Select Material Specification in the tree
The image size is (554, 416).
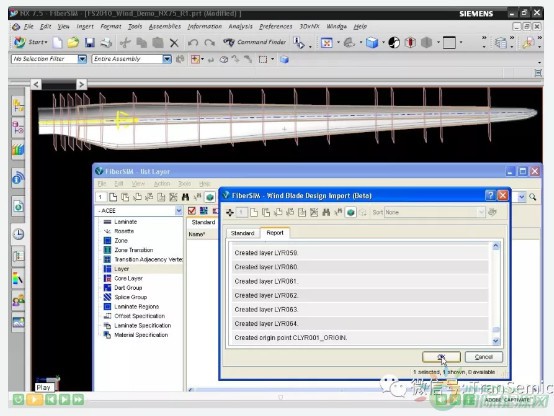pyautogui.click(x=141, y=335)
